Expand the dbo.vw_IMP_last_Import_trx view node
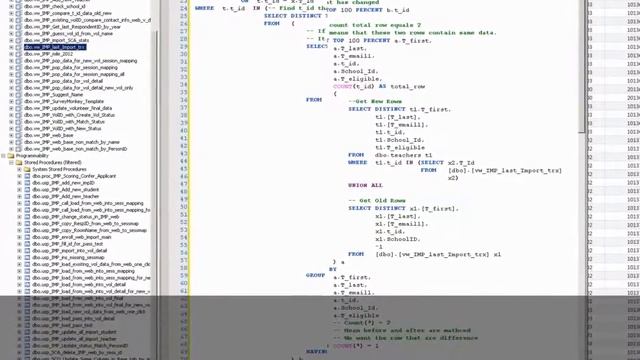640x360 pixels. click(x=11, y=47)
